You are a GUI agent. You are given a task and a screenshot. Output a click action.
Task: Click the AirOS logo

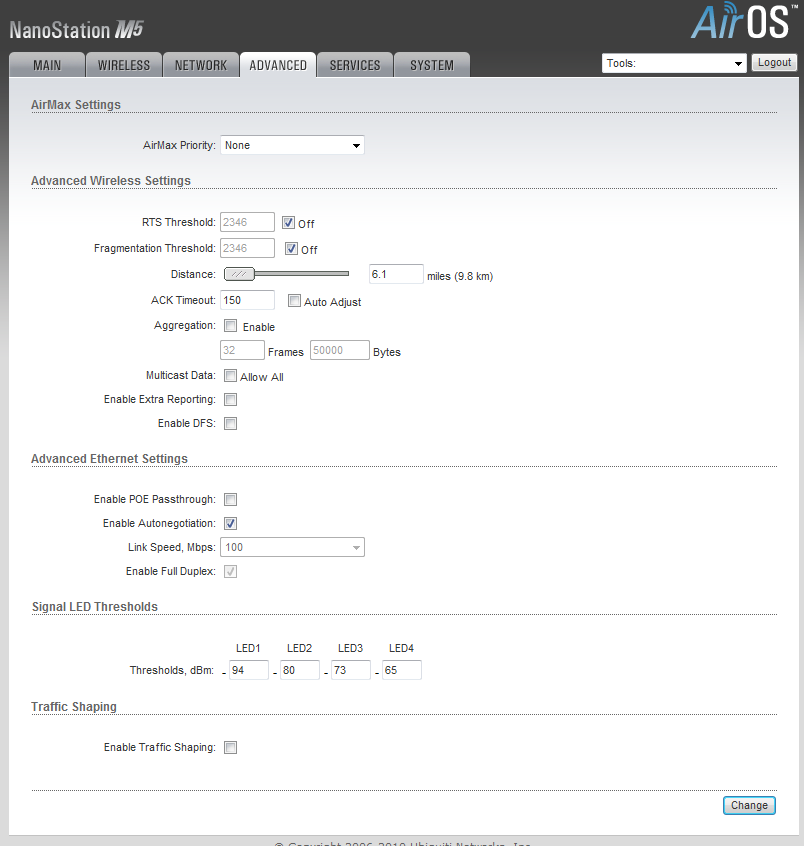744,21
